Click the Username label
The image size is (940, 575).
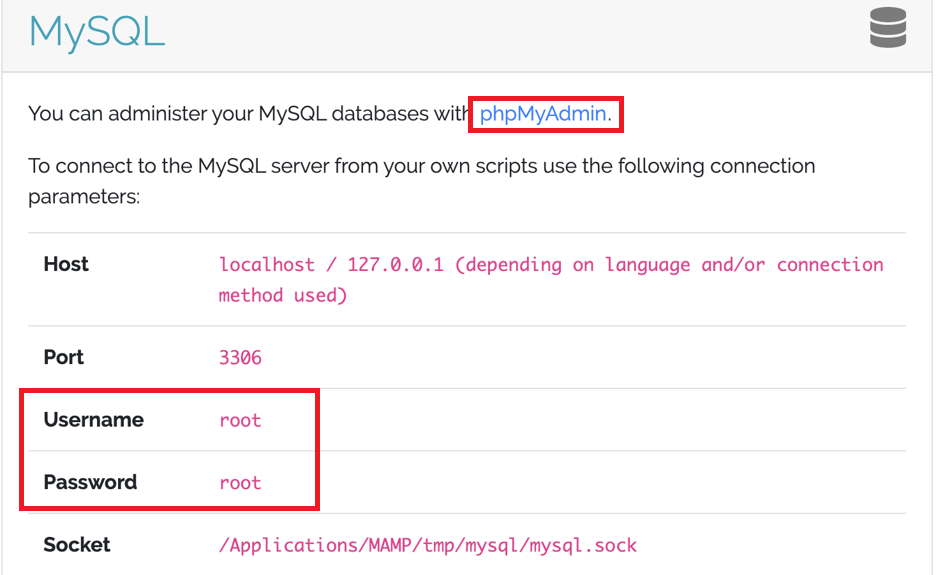coord(94,420)
